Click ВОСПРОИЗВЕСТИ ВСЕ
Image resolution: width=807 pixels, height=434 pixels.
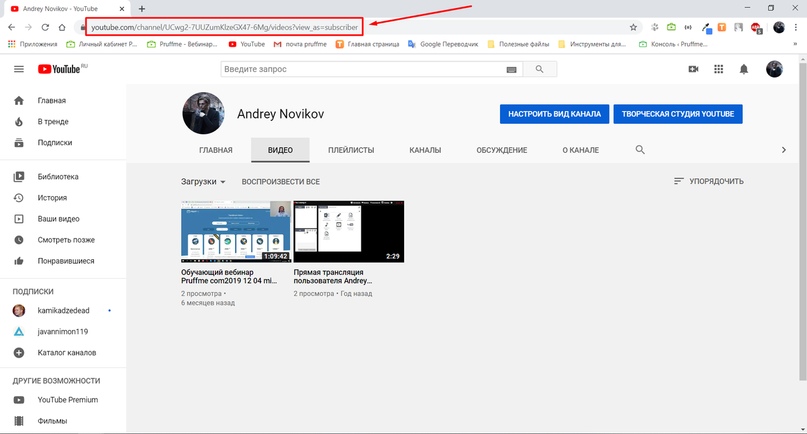click(x=280, y=182)
